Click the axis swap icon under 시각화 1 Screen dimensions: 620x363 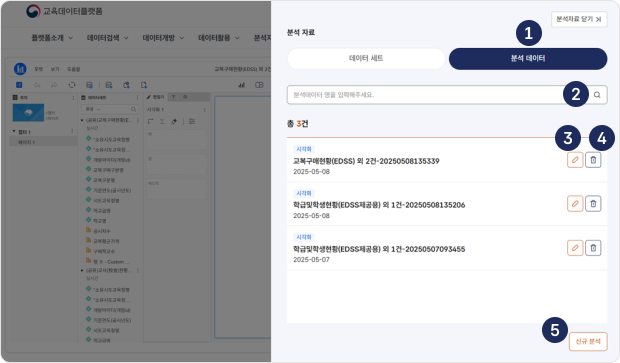coord(150,121)
